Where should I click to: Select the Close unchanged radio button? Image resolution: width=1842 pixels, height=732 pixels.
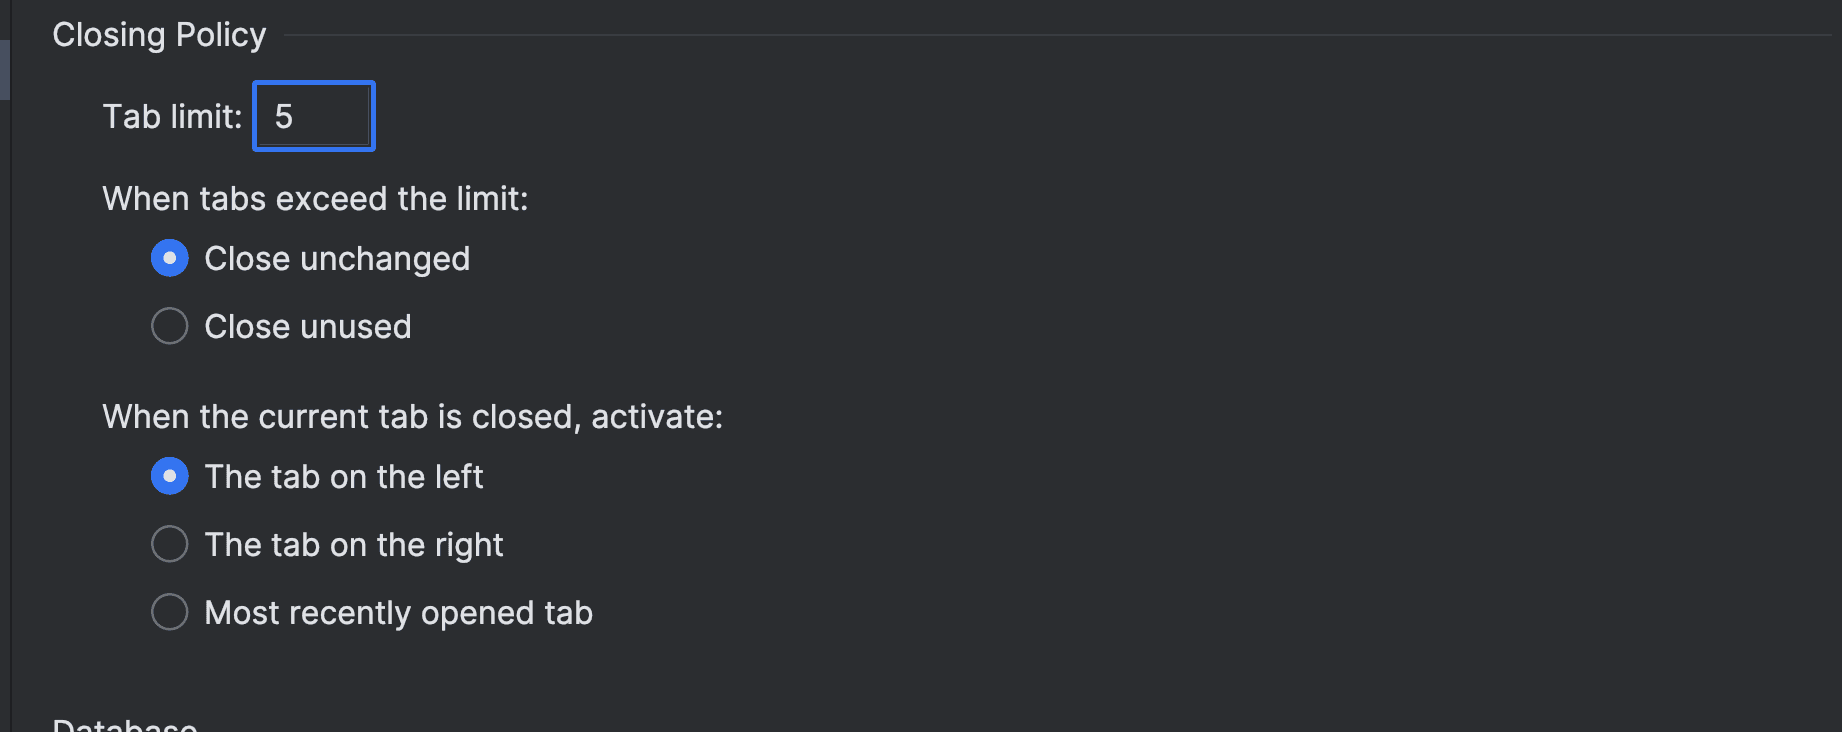tap(170, 258)
